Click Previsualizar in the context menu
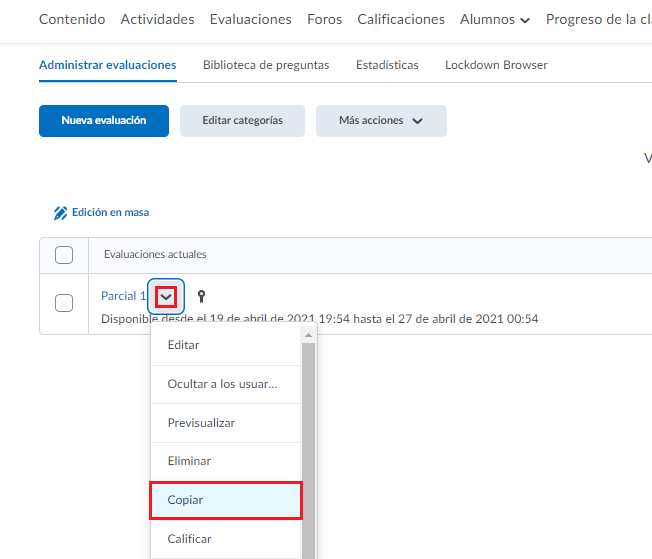The height and width of the screenshot is (559, 652). [x=225, y=423]
